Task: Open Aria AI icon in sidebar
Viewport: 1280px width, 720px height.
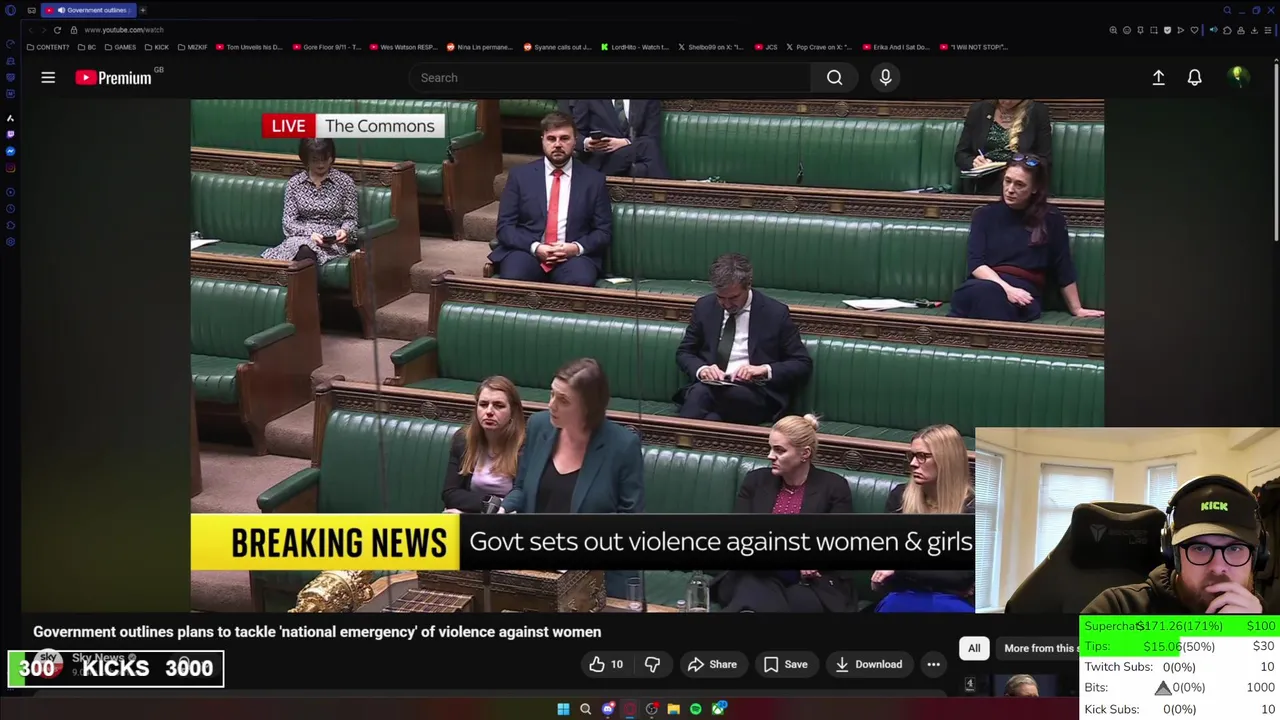Action: 10,119
